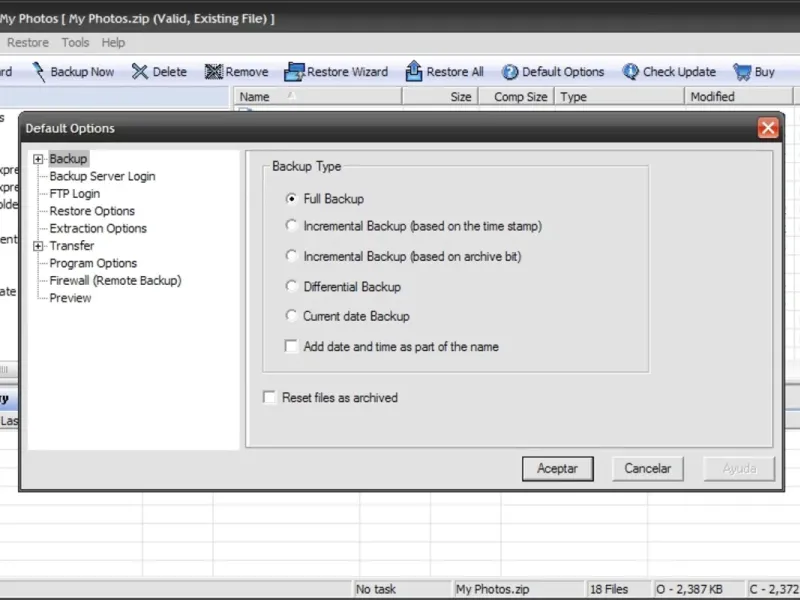
Task: Click the Modified column header
Action: coord(739,96)
